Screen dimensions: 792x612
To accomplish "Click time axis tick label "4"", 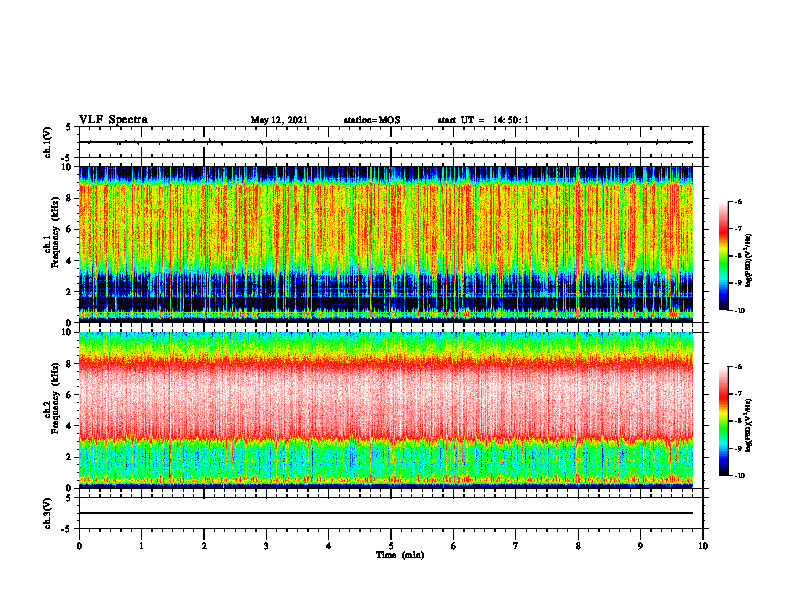I will 329,546.
